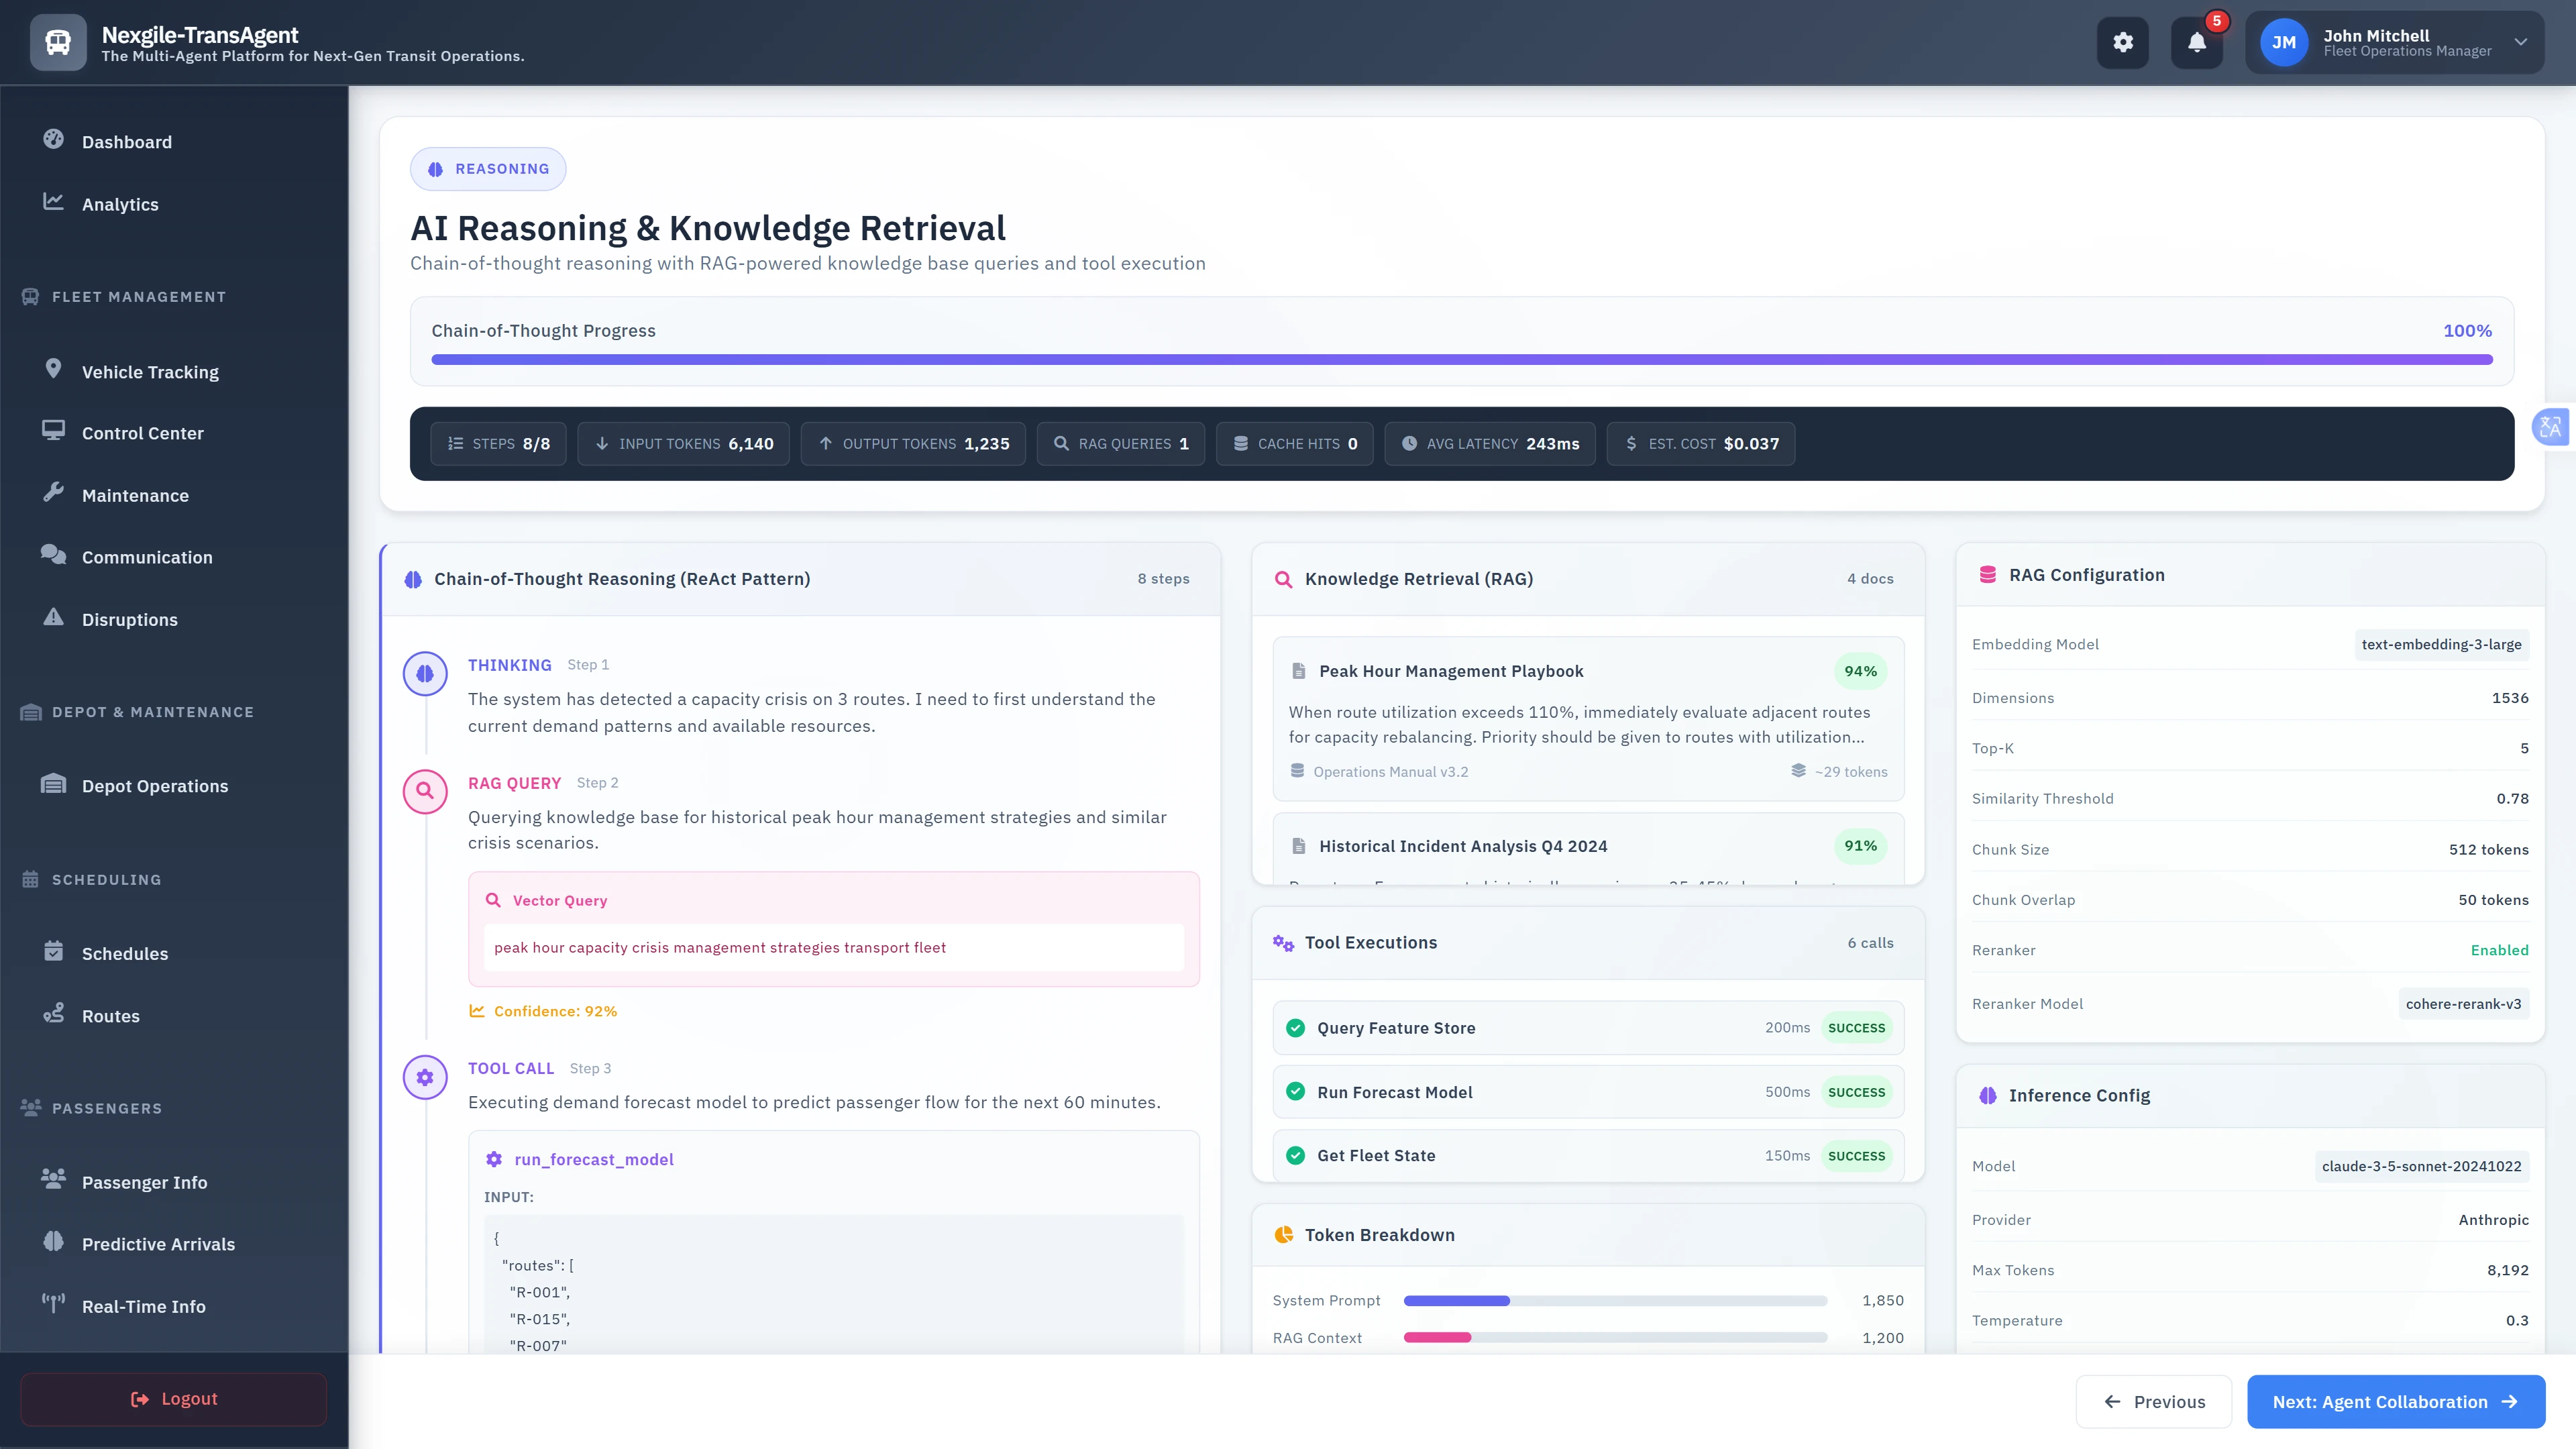Image resolution: width=2576 pixels, height=1449 pixels.
Task: Open the settings gear icon
Action: pyautogui.click(x=2123, y=42)
